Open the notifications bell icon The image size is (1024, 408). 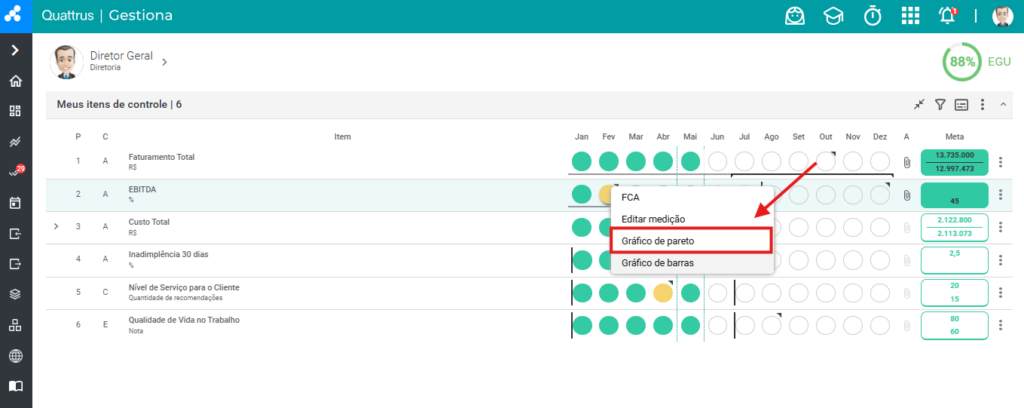click(948, 16)
